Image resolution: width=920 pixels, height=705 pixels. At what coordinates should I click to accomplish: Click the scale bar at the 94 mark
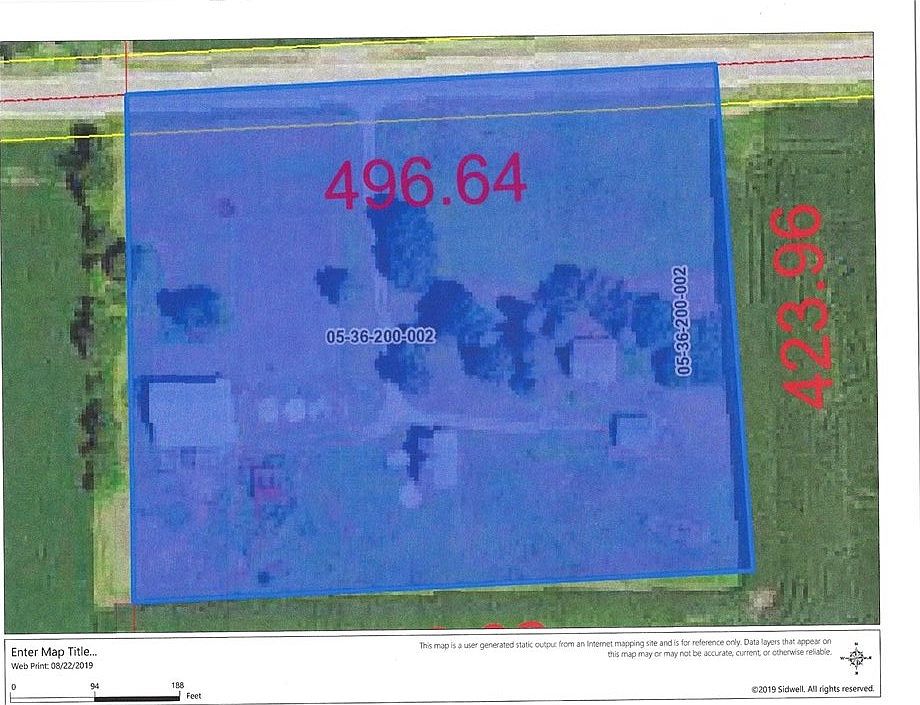(x=95, y=694)
